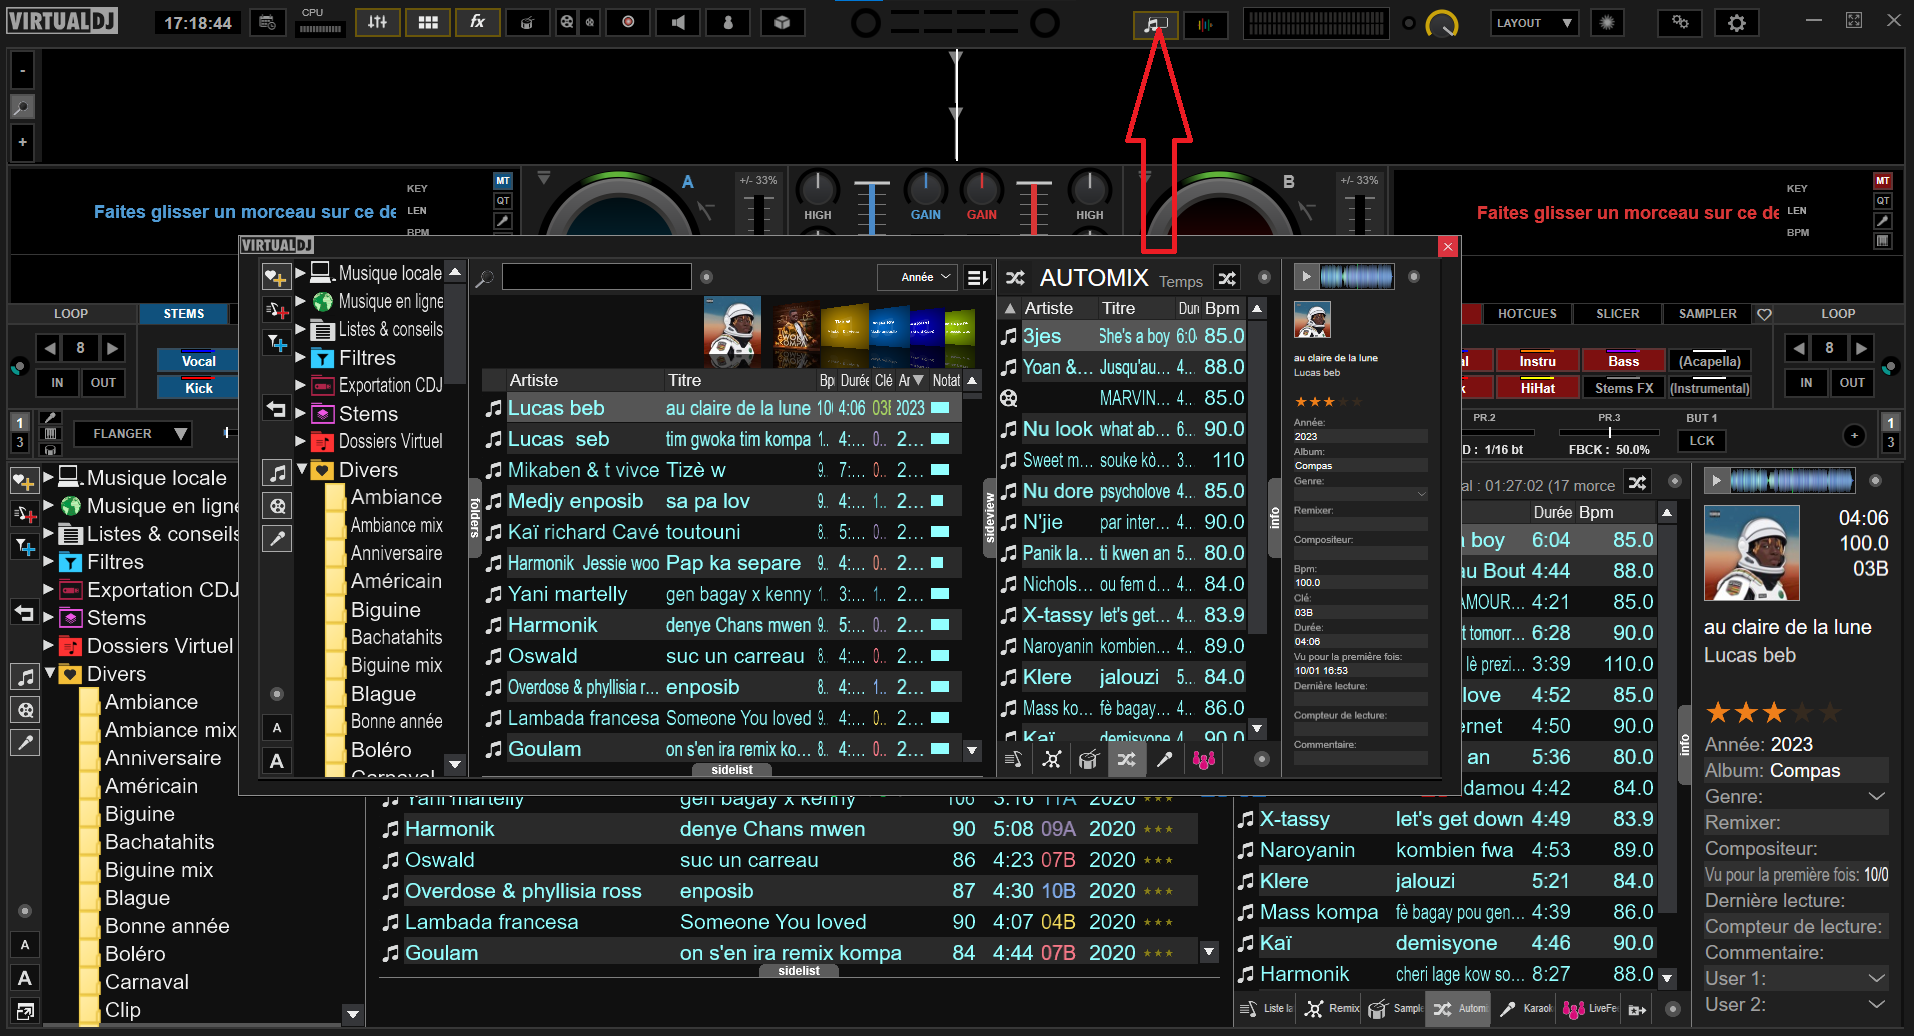This screenshot has height=1036, width=1914.
Task: Click the left-deck loop IN button
Action: (57, 383)
